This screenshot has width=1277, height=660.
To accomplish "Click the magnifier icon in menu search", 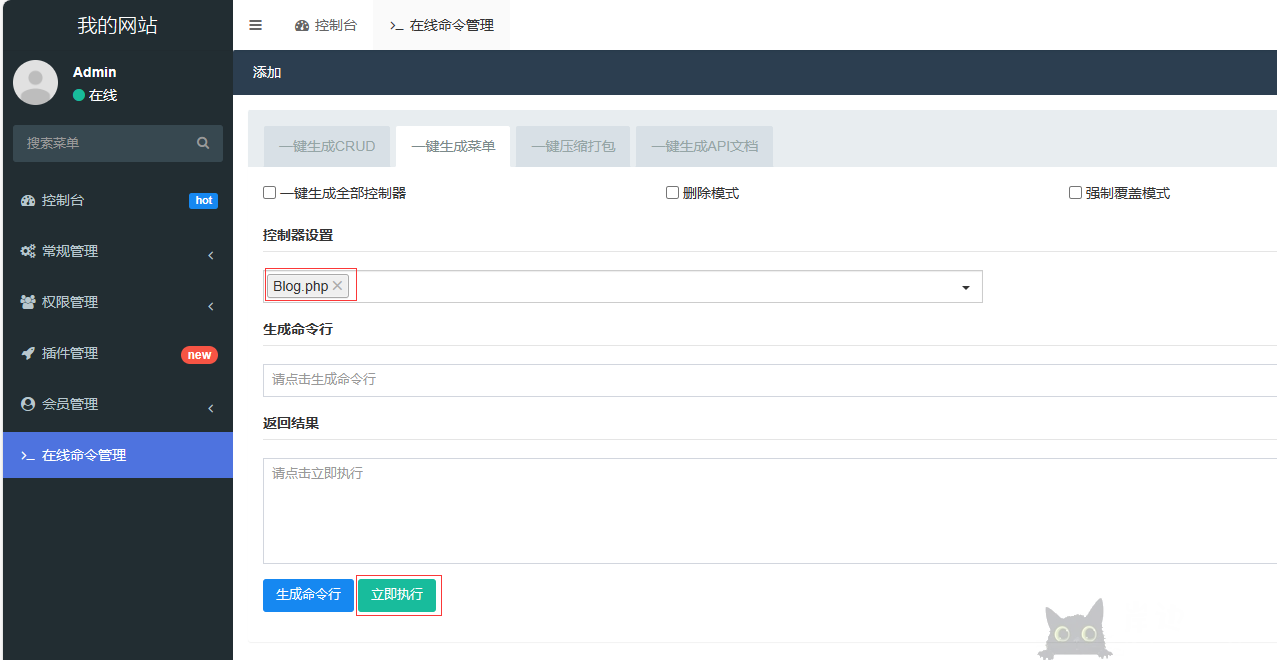I will (203, 143).
